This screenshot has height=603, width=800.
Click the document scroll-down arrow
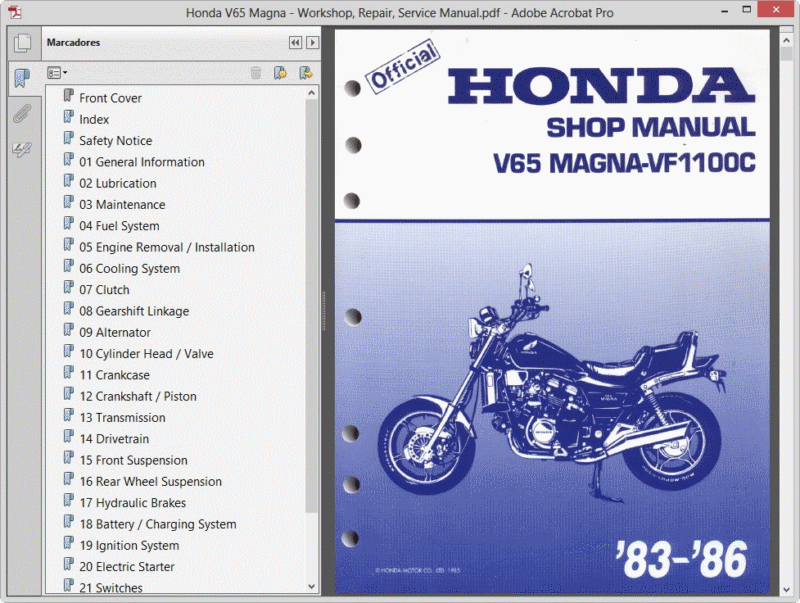786,590
